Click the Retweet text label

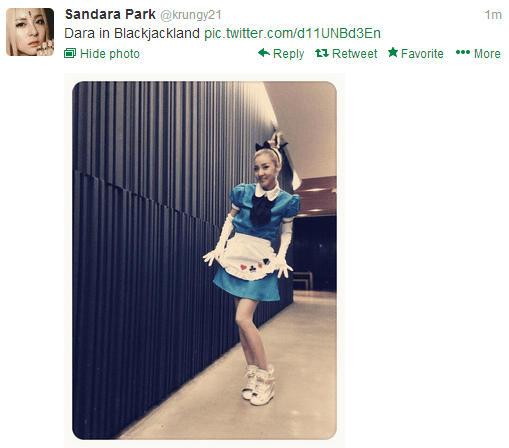(354, 54)
